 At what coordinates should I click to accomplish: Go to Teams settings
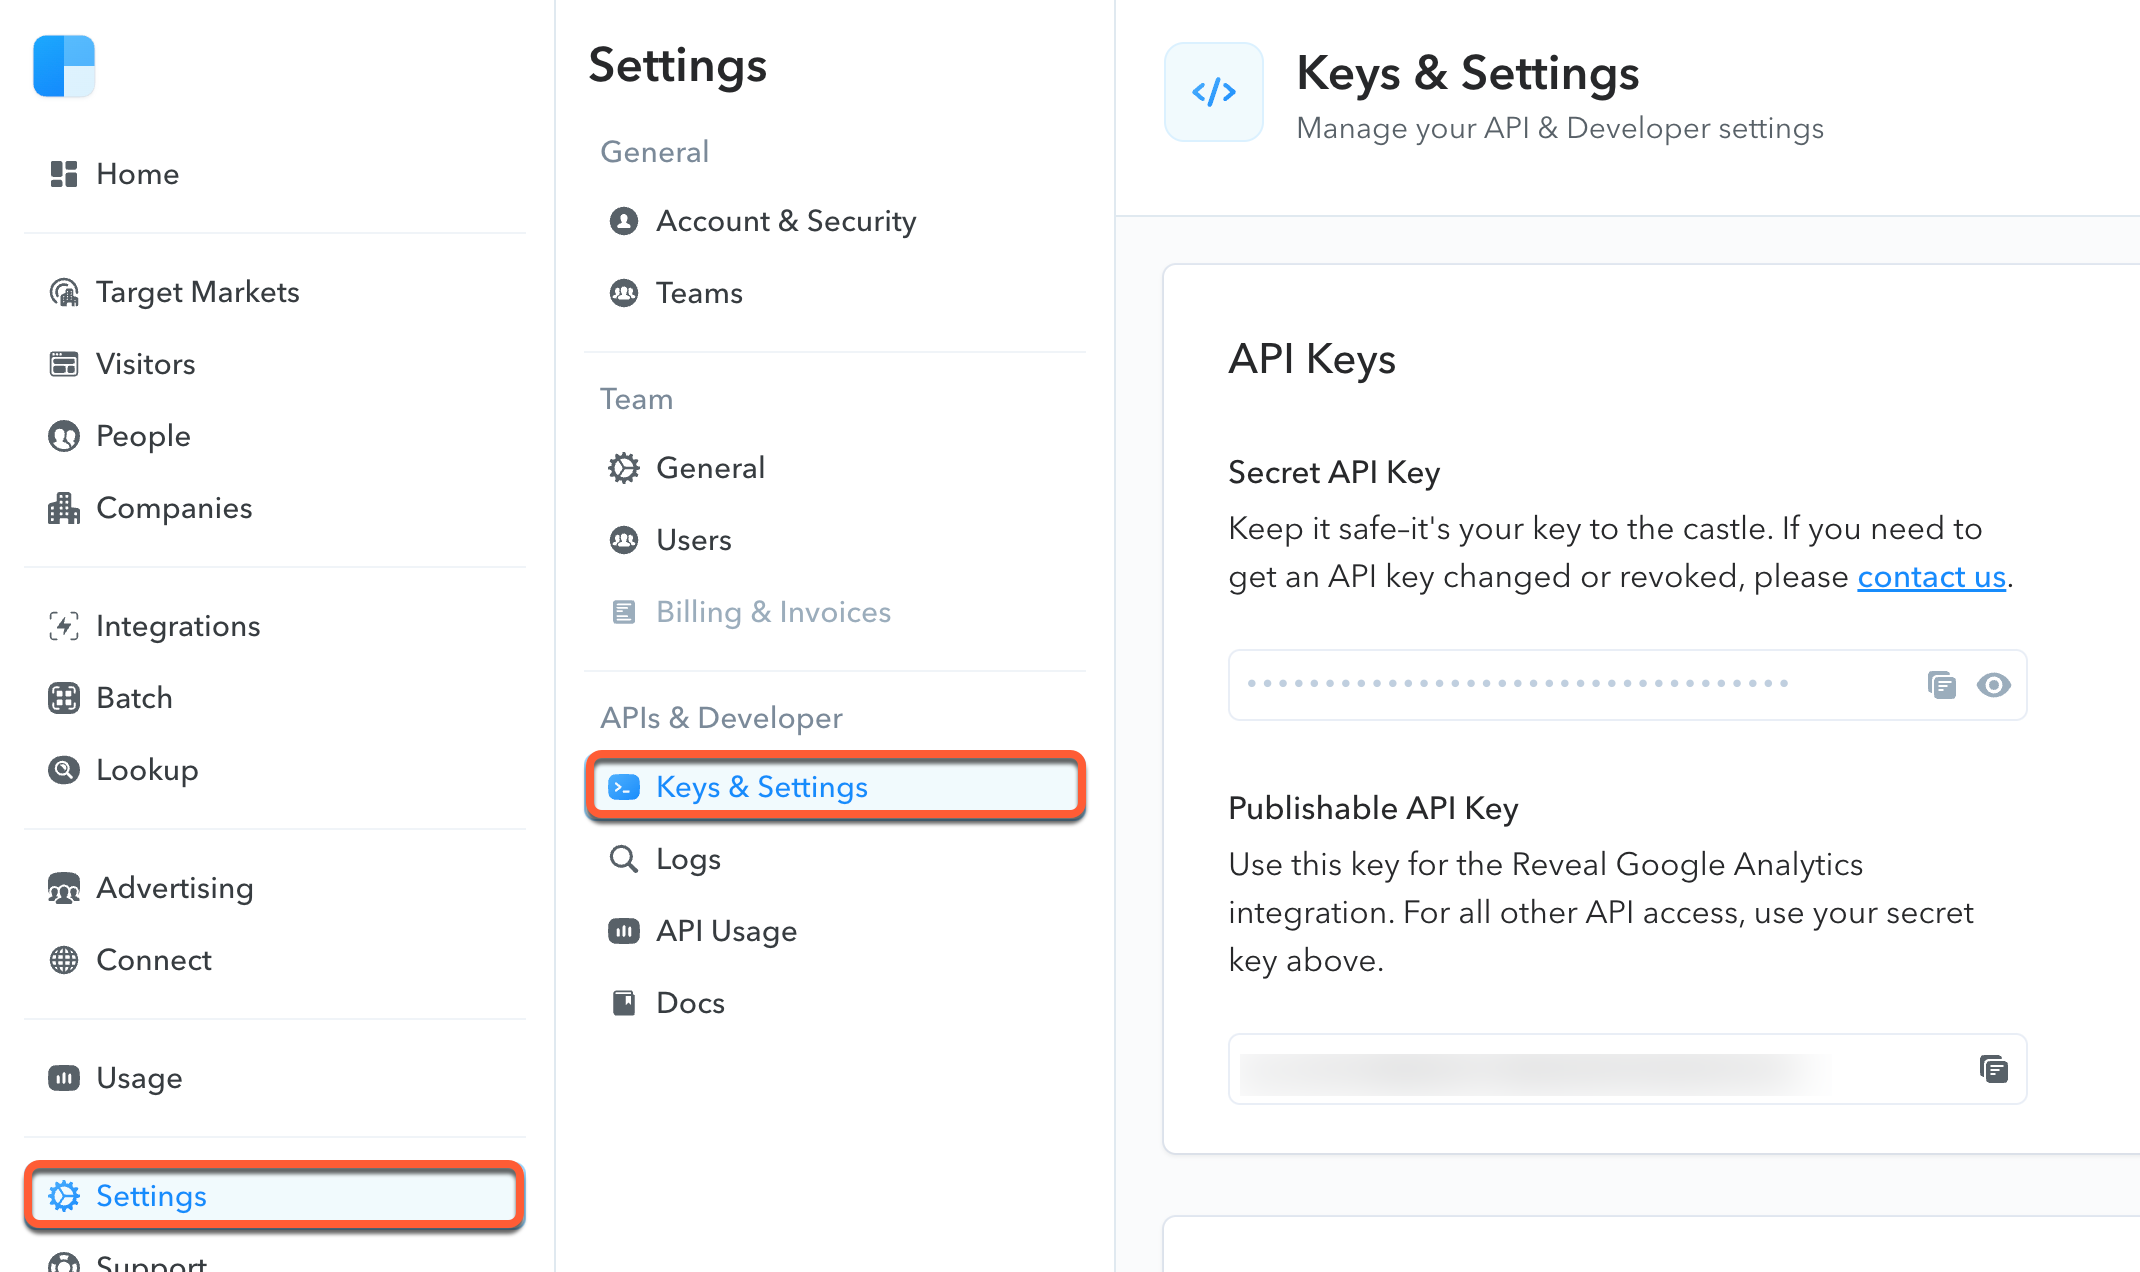pyautogui.click(x=698, y=293)
